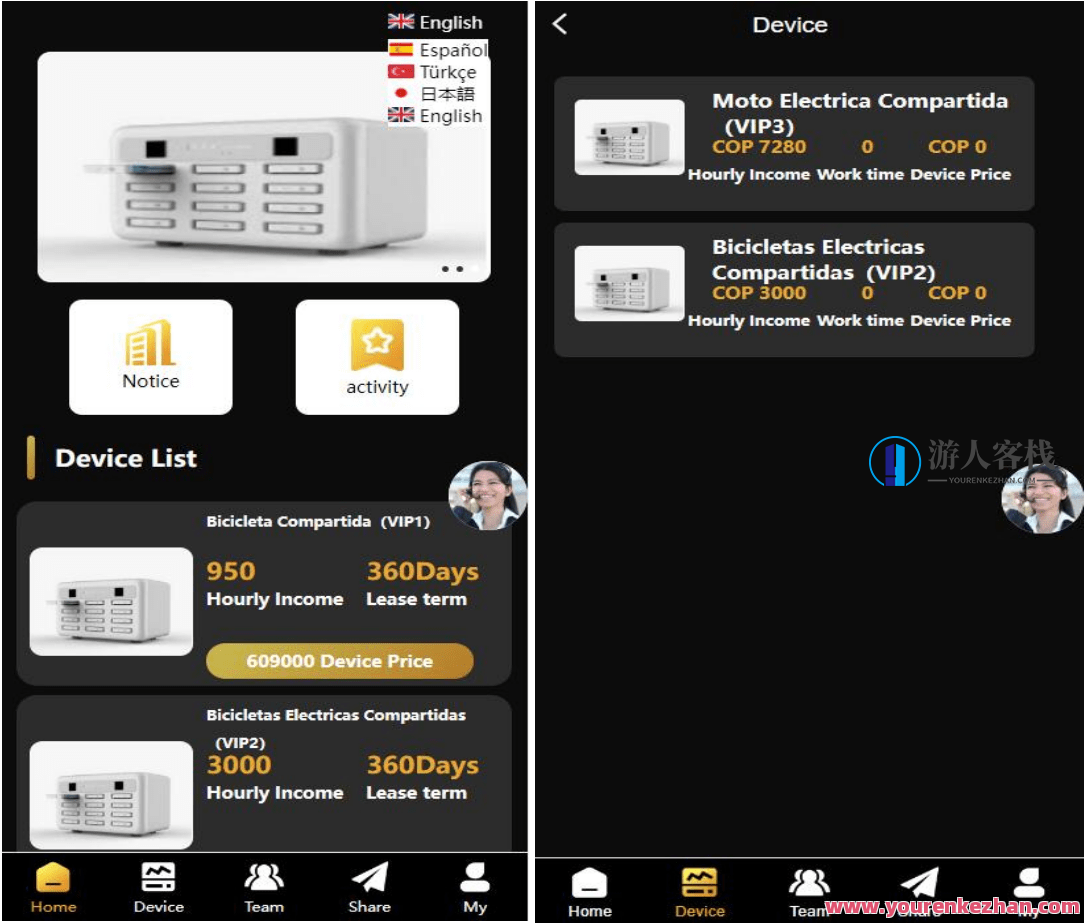Open the Notice icon tile
1085x923 pixels.
click(x=151, y=357)
